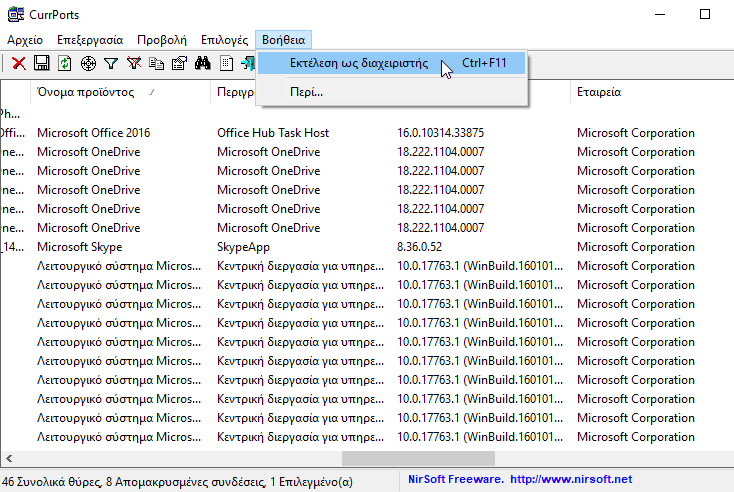This screenshot has height=492, width=734.
Task: Open the http://www.nirsoft.net link
Action: pos(571,479)
